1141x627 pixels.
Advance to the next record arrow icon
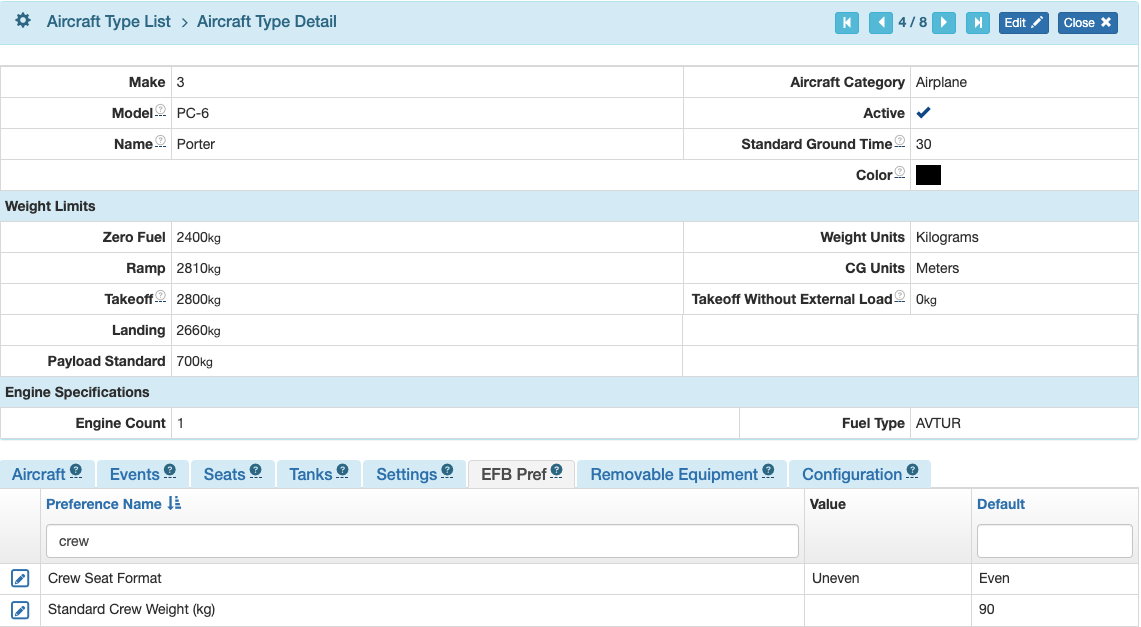(x=944, y=22)
